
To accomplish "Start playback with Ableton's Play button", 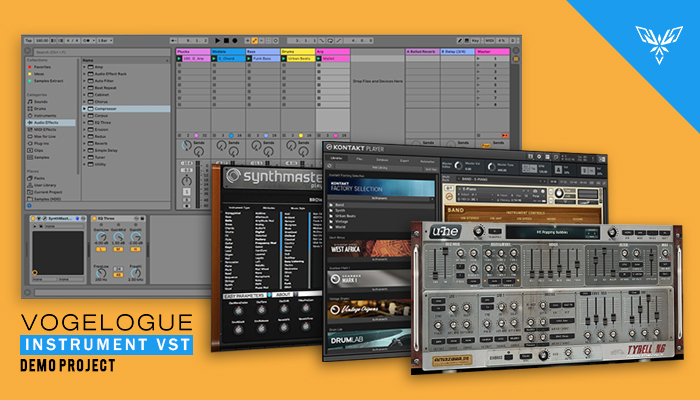I will pos(217,41).
